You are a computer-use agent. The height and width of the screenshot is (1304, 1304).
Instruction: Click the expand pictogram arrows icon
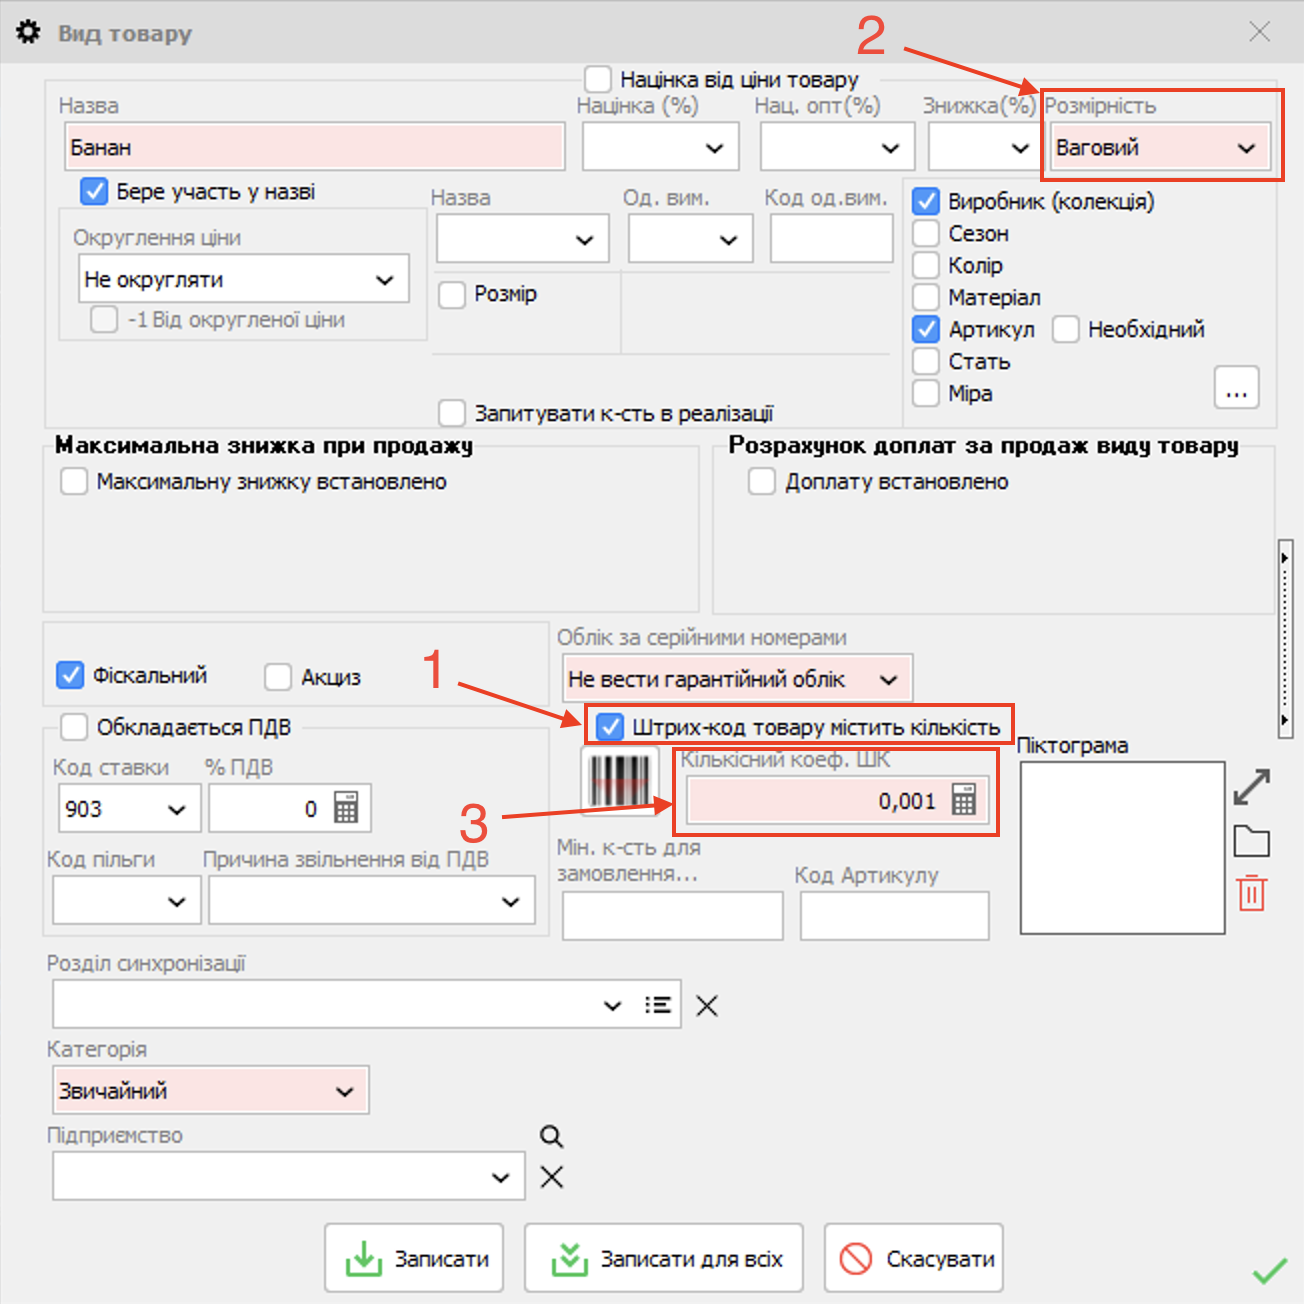coord(1251,787)
